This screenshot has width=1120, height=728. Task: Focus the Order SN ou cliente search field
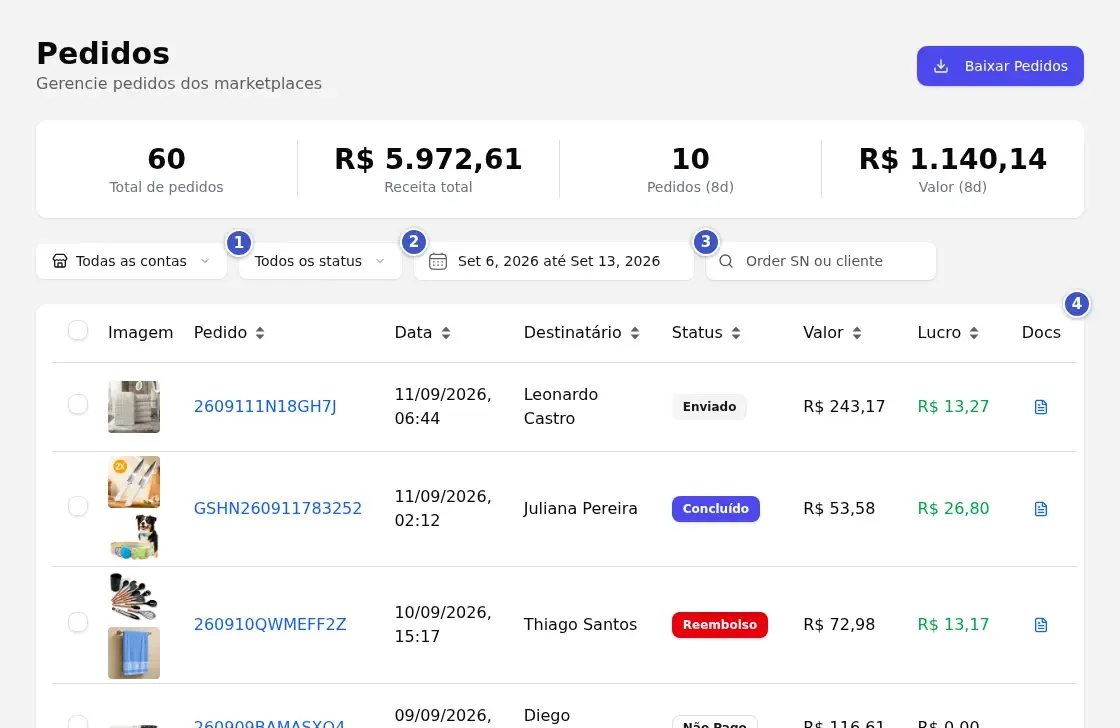pyautogui.click(x=821, y=261)
